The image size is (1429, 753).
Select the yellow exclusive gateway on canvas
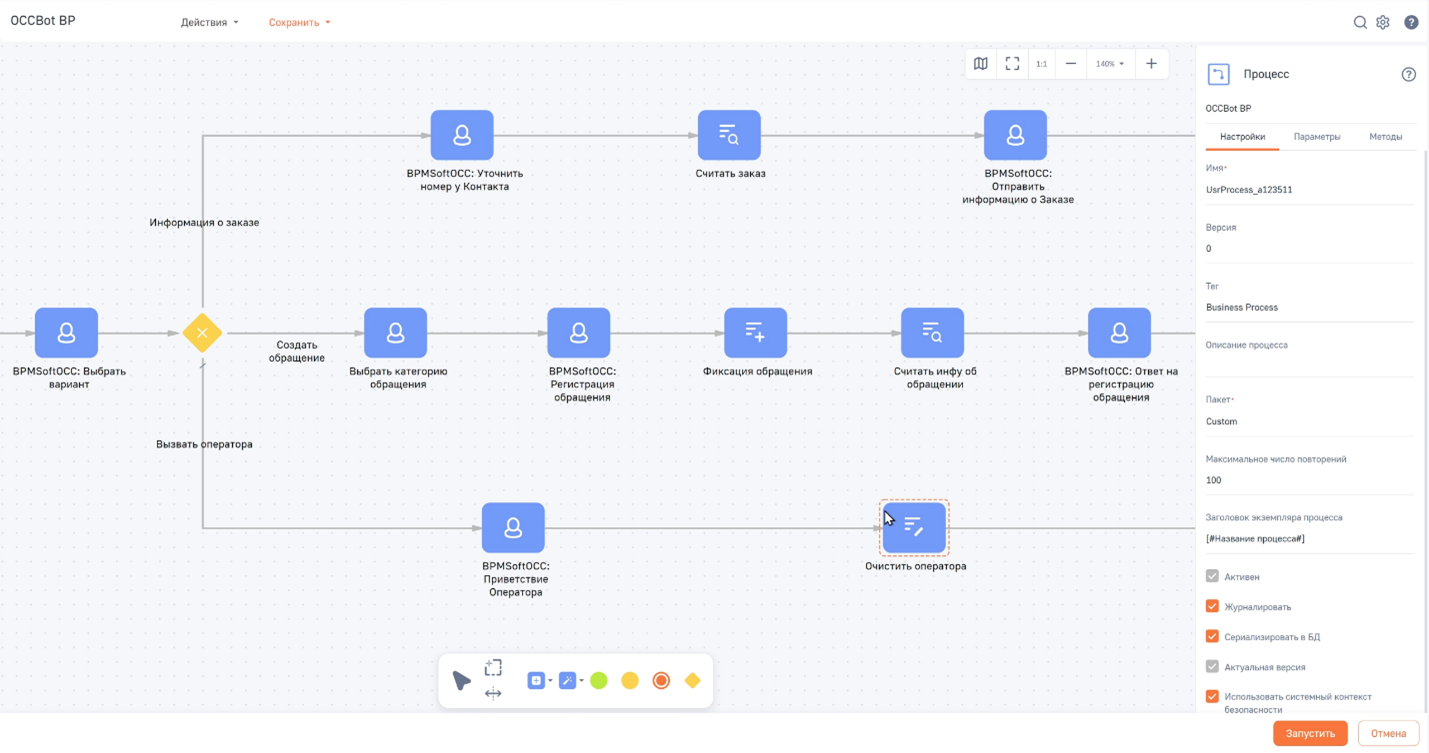(x=202, y=333)
